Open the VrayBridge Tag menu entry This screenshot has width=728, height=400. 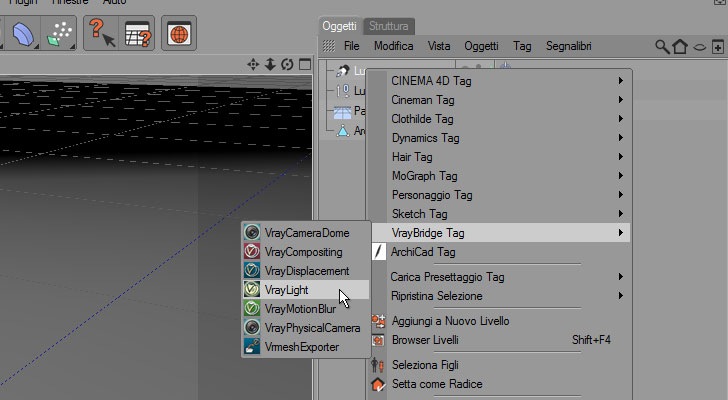(x=500, y=232)
